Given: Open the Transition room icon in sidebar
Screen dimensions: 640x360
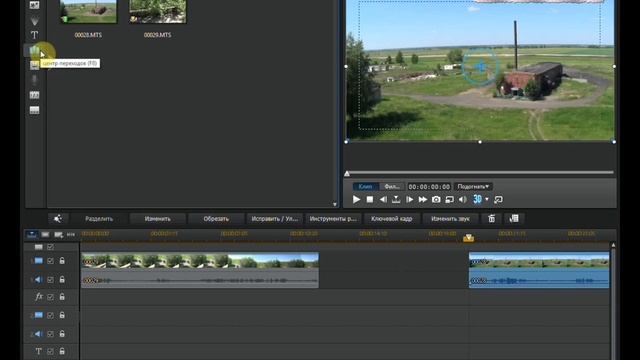Looking at the screenshot, I should [x=34, y=51].
